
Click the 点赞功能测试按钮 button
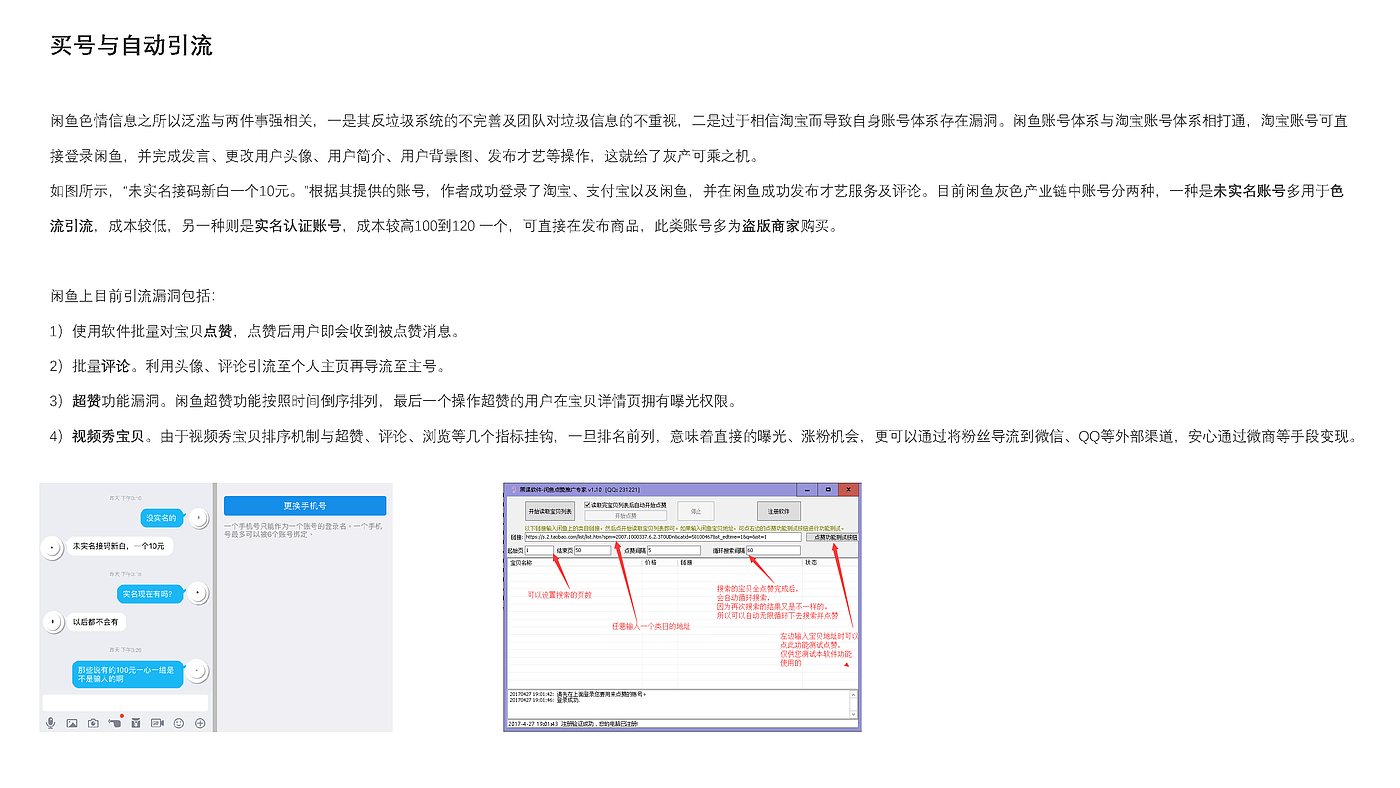pyautogui.click(x=831, y=537)
